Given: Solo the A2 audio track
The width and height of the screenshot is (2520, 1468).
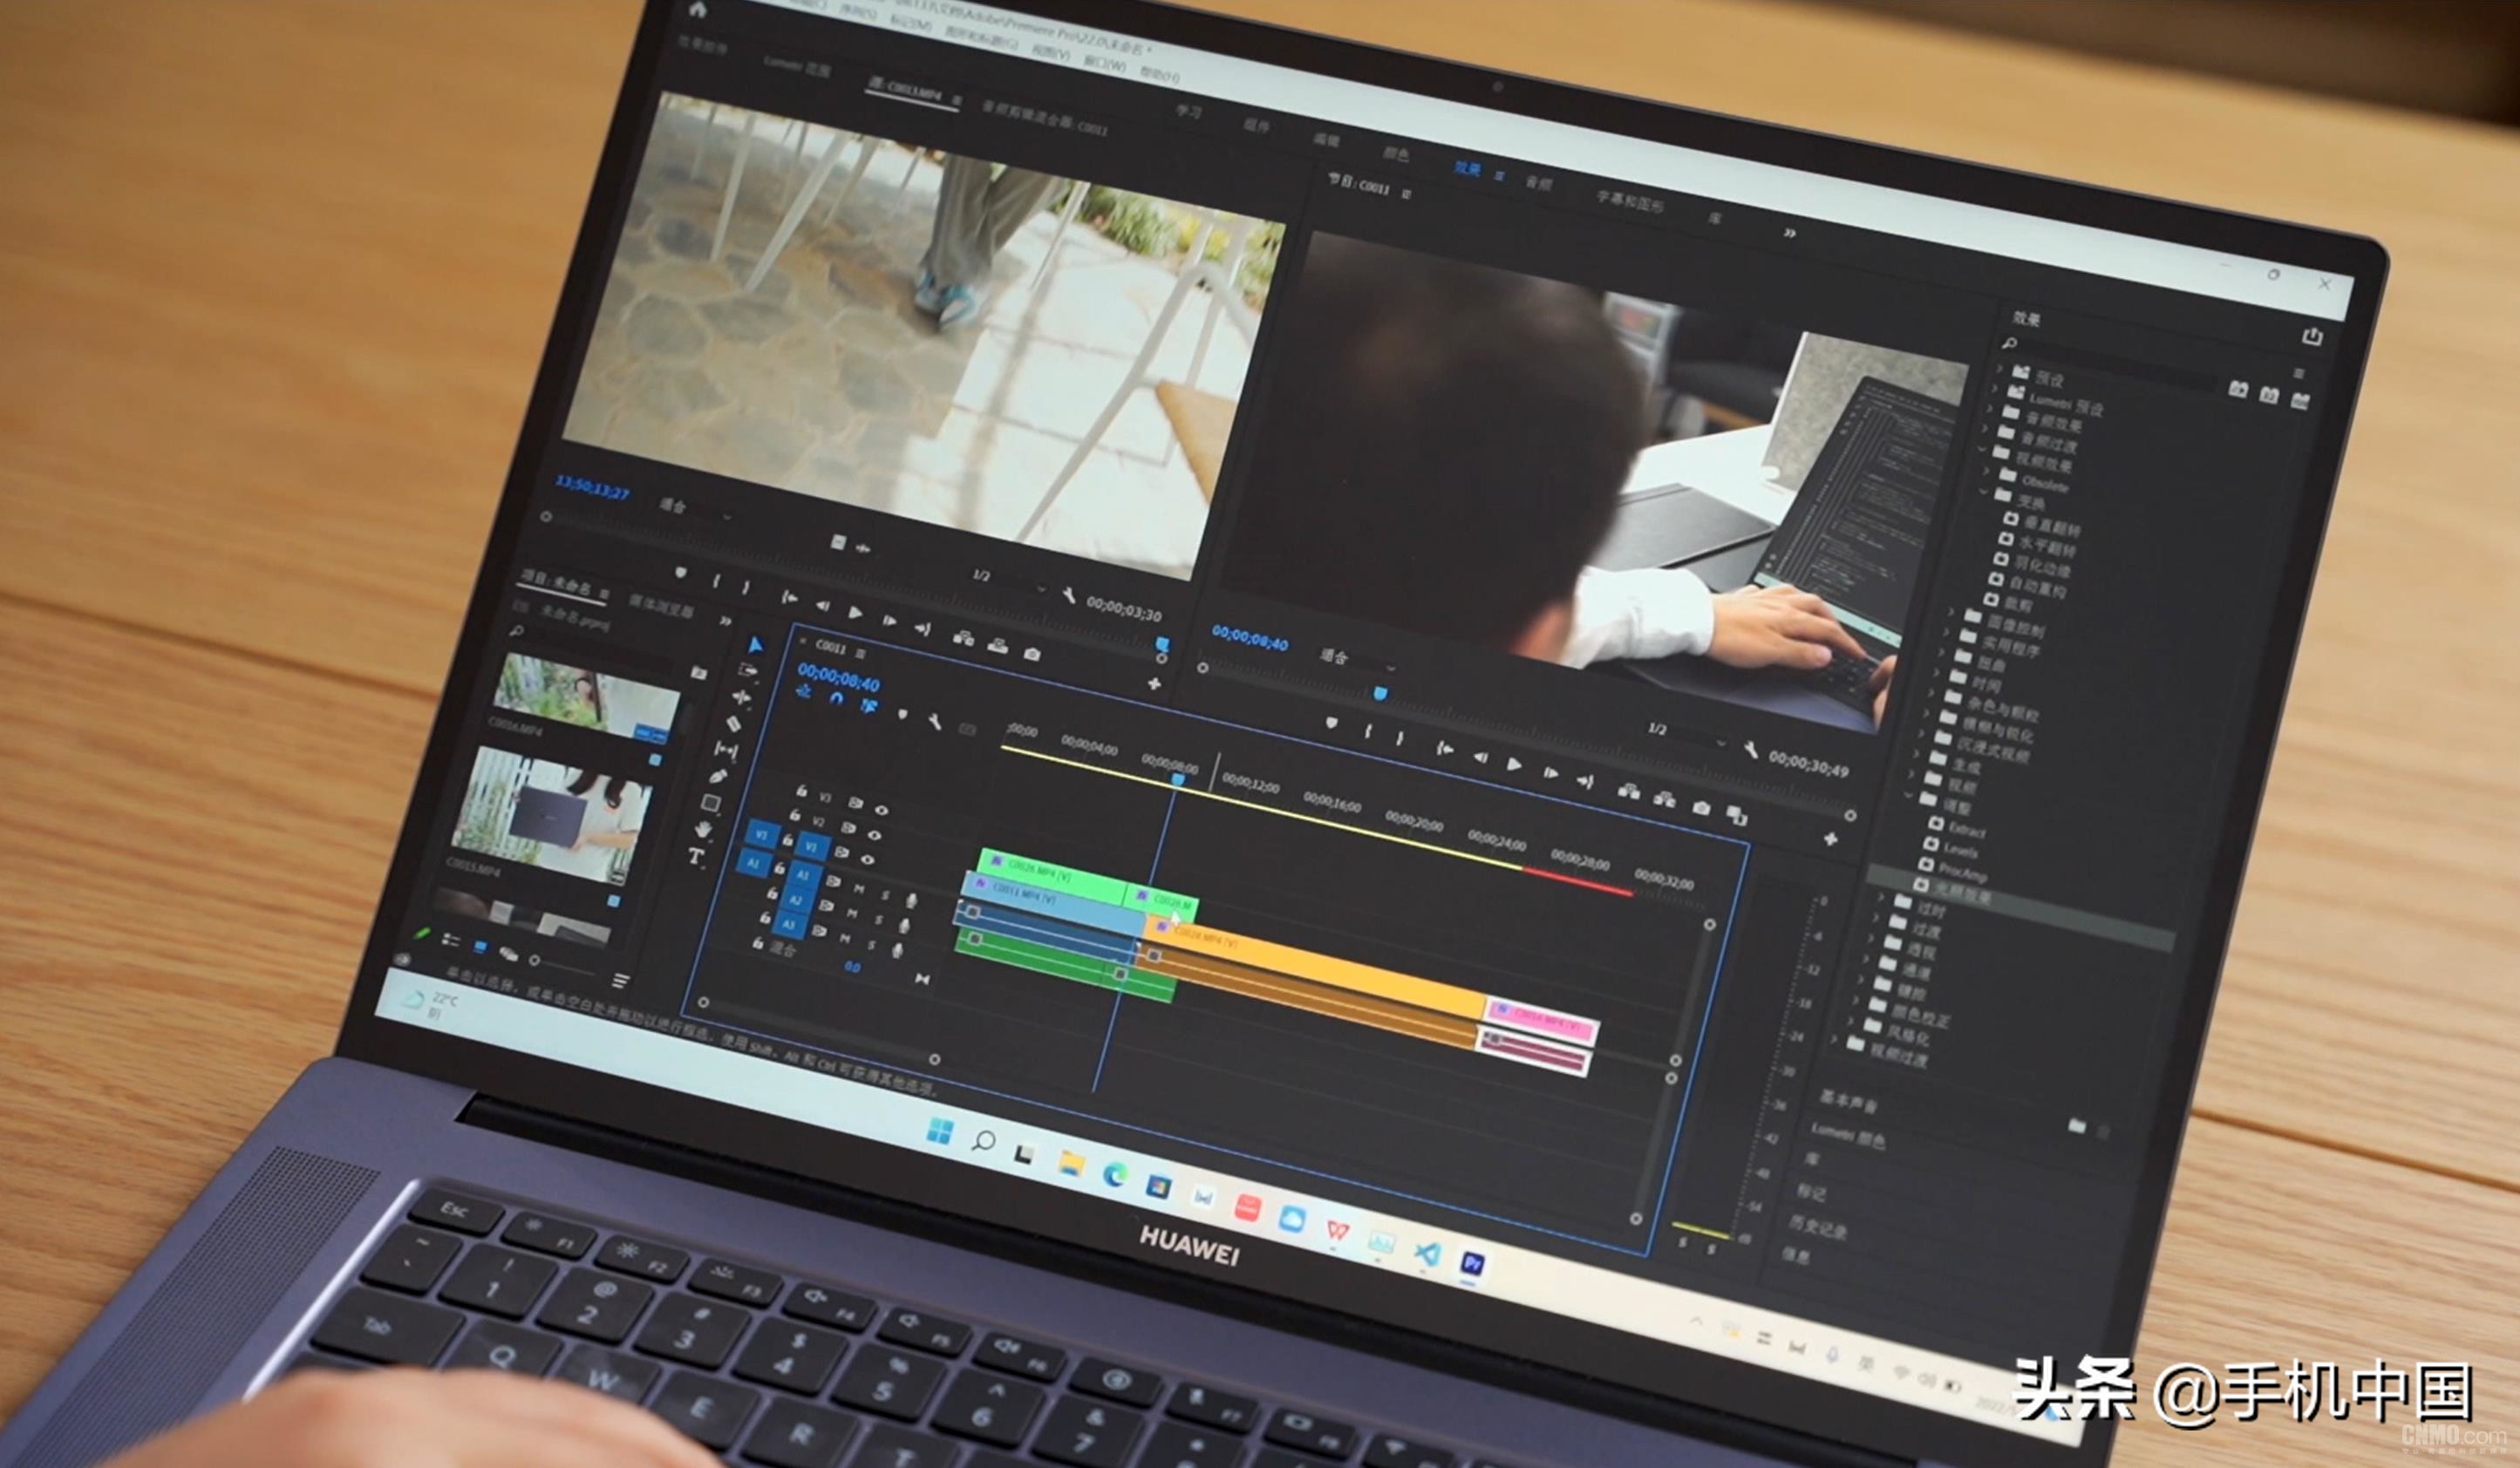Looking at the screenshot, I should [879, 919].
